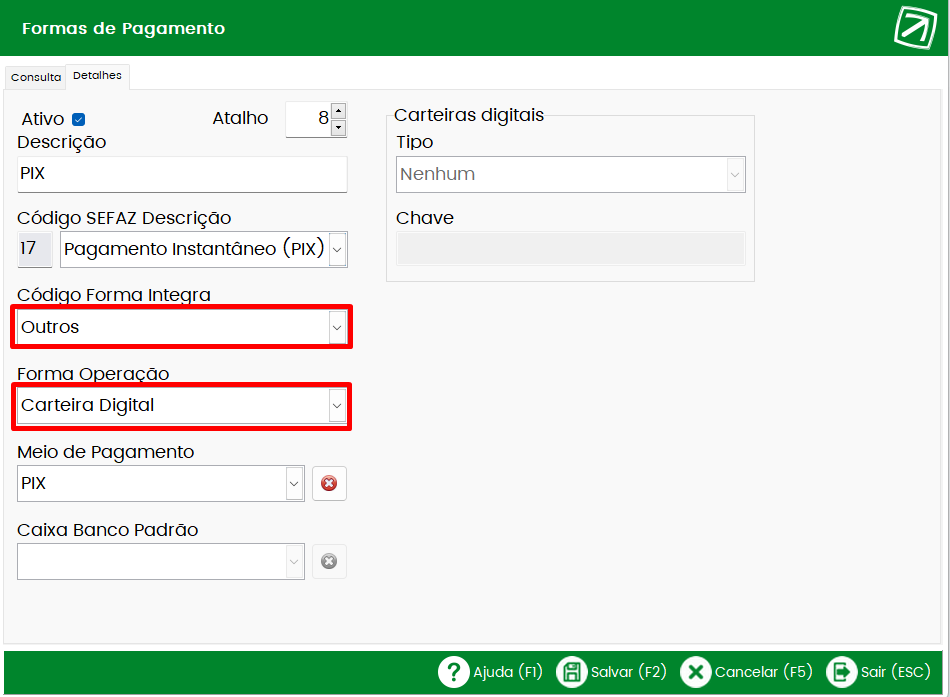The height and width of the screenshot is (697, 950).
Task: Click the Sair exit icon
Action: (x=841, y=672)
